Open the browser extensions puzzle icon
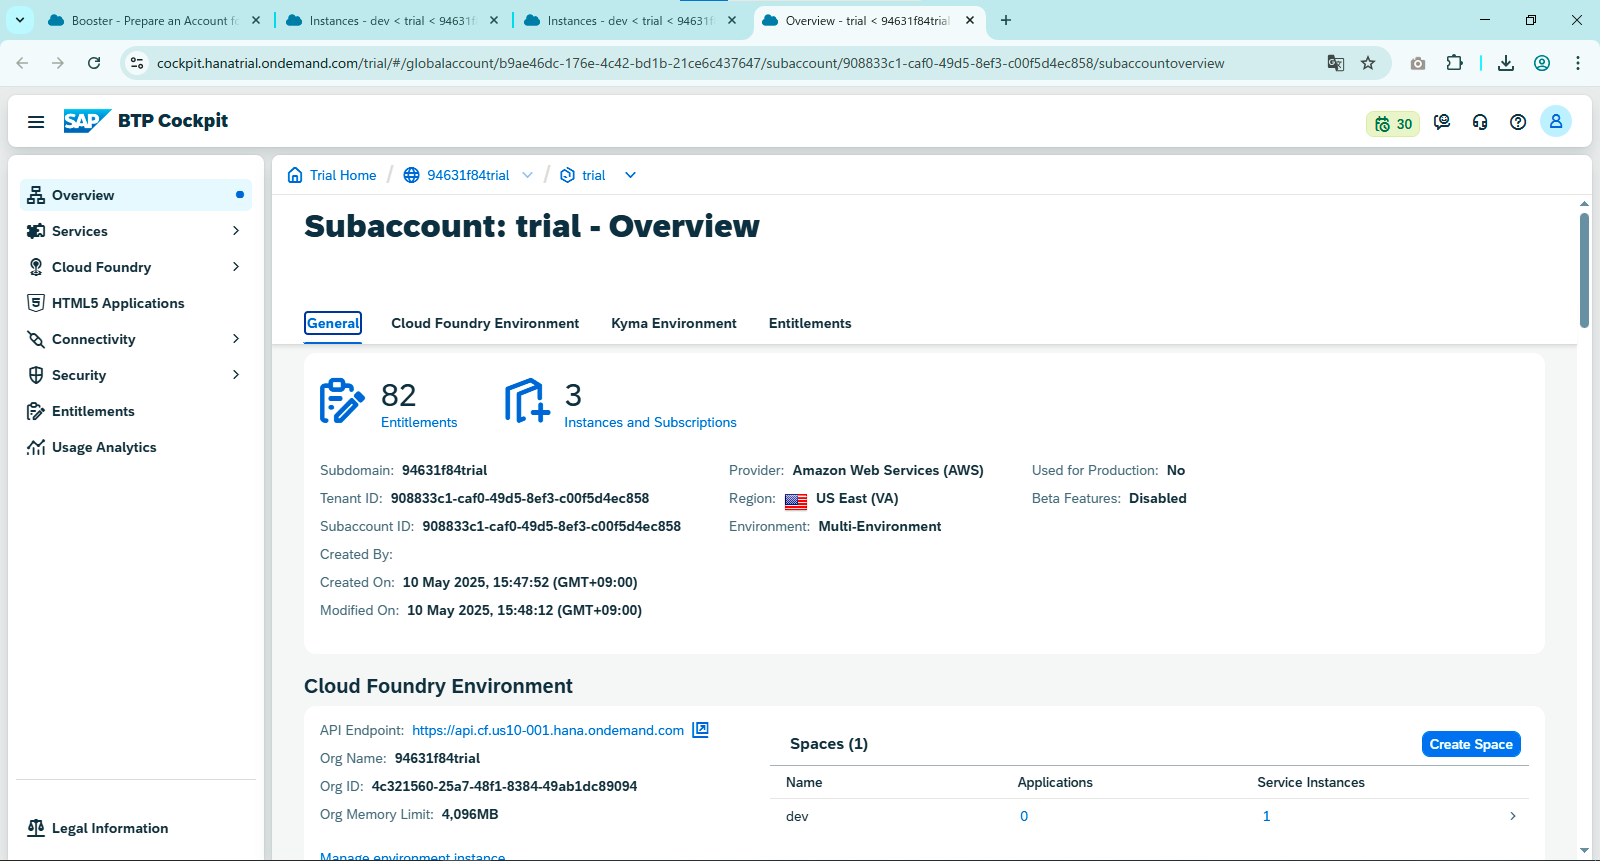The height and width of the screenshot is (861, 1600). pos(1455,63)
